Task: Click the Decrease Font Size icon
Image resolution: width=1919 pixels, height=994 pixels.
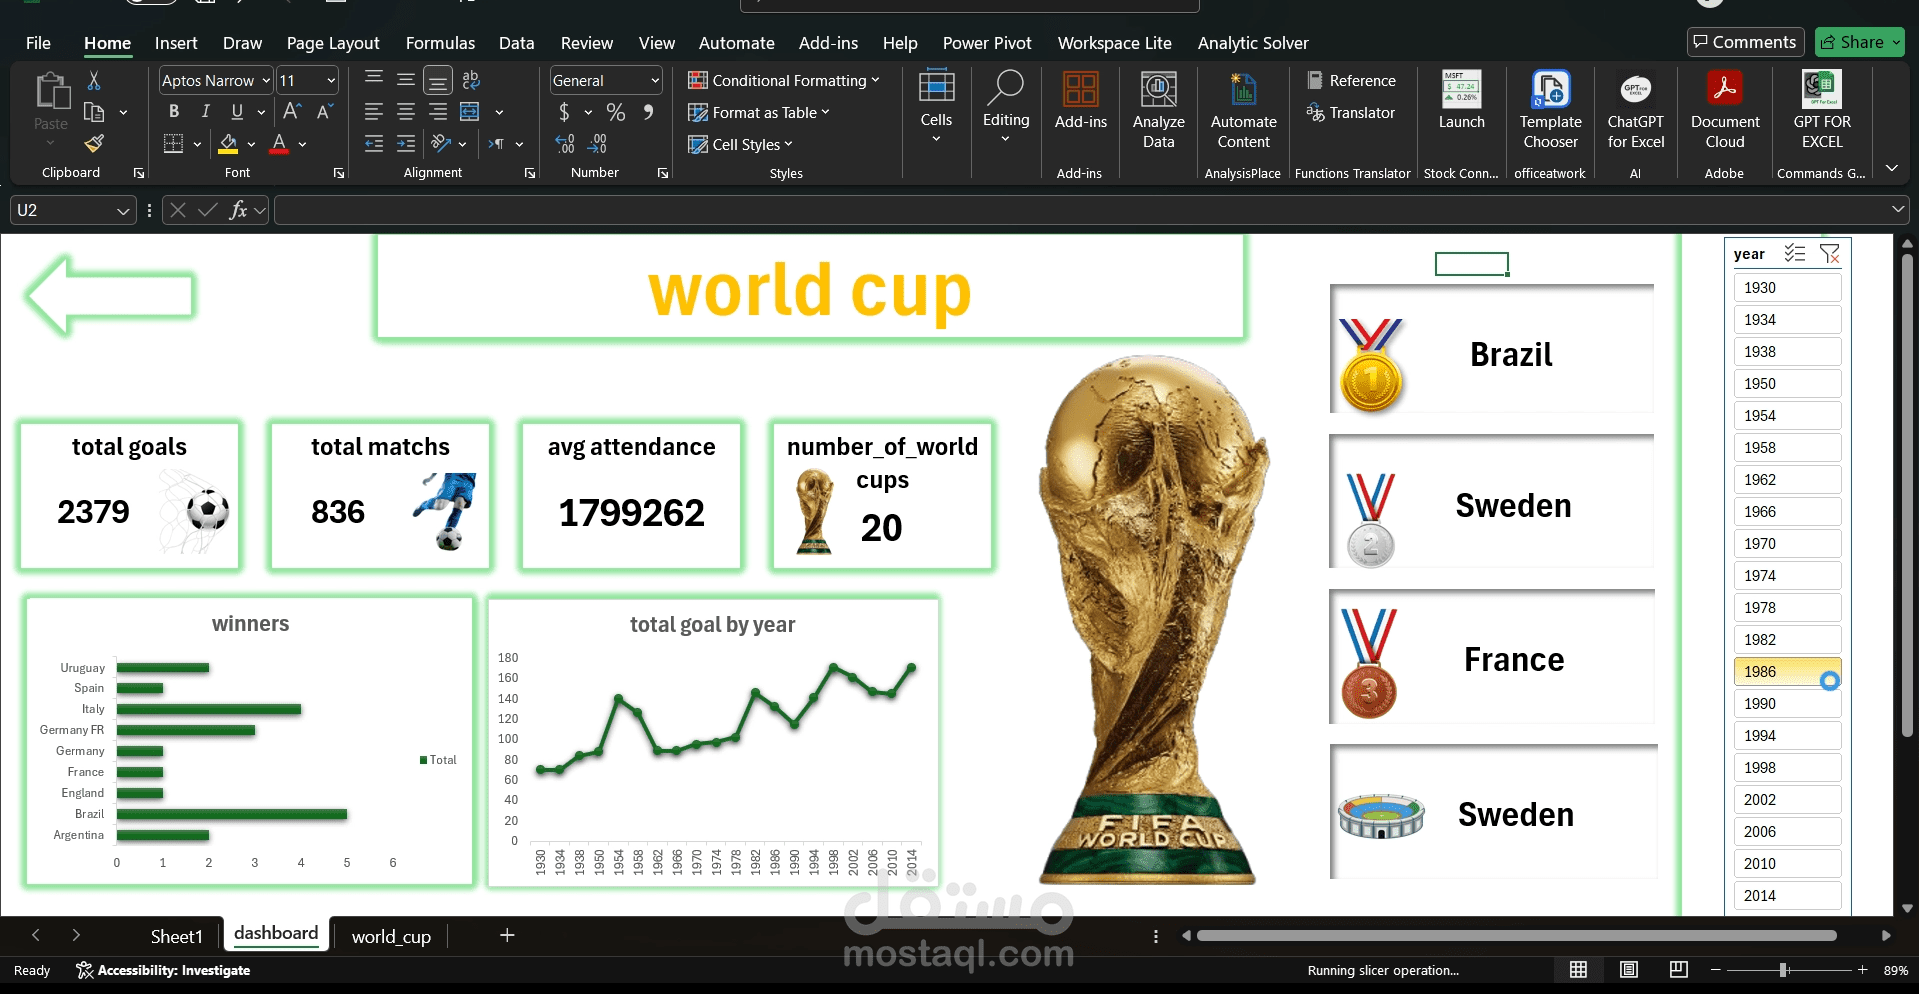Action: click(324, 111)
